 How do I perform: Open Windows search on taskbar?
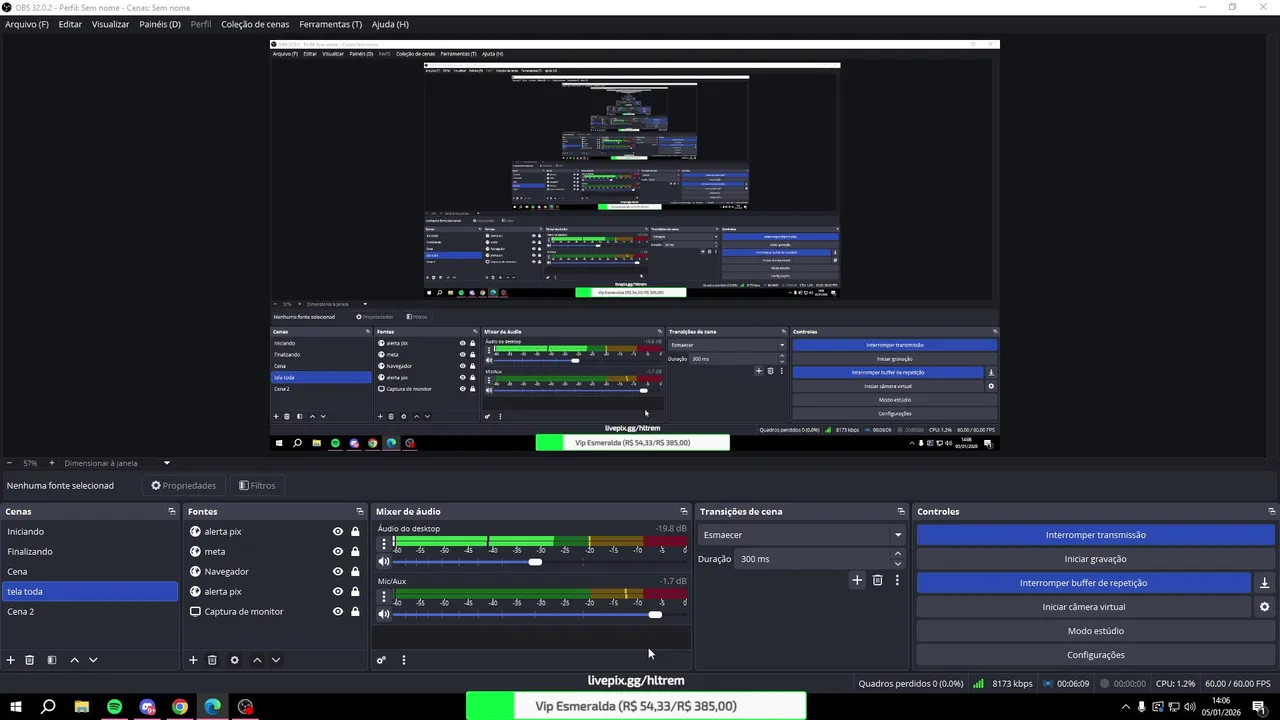tap(48, 707)
